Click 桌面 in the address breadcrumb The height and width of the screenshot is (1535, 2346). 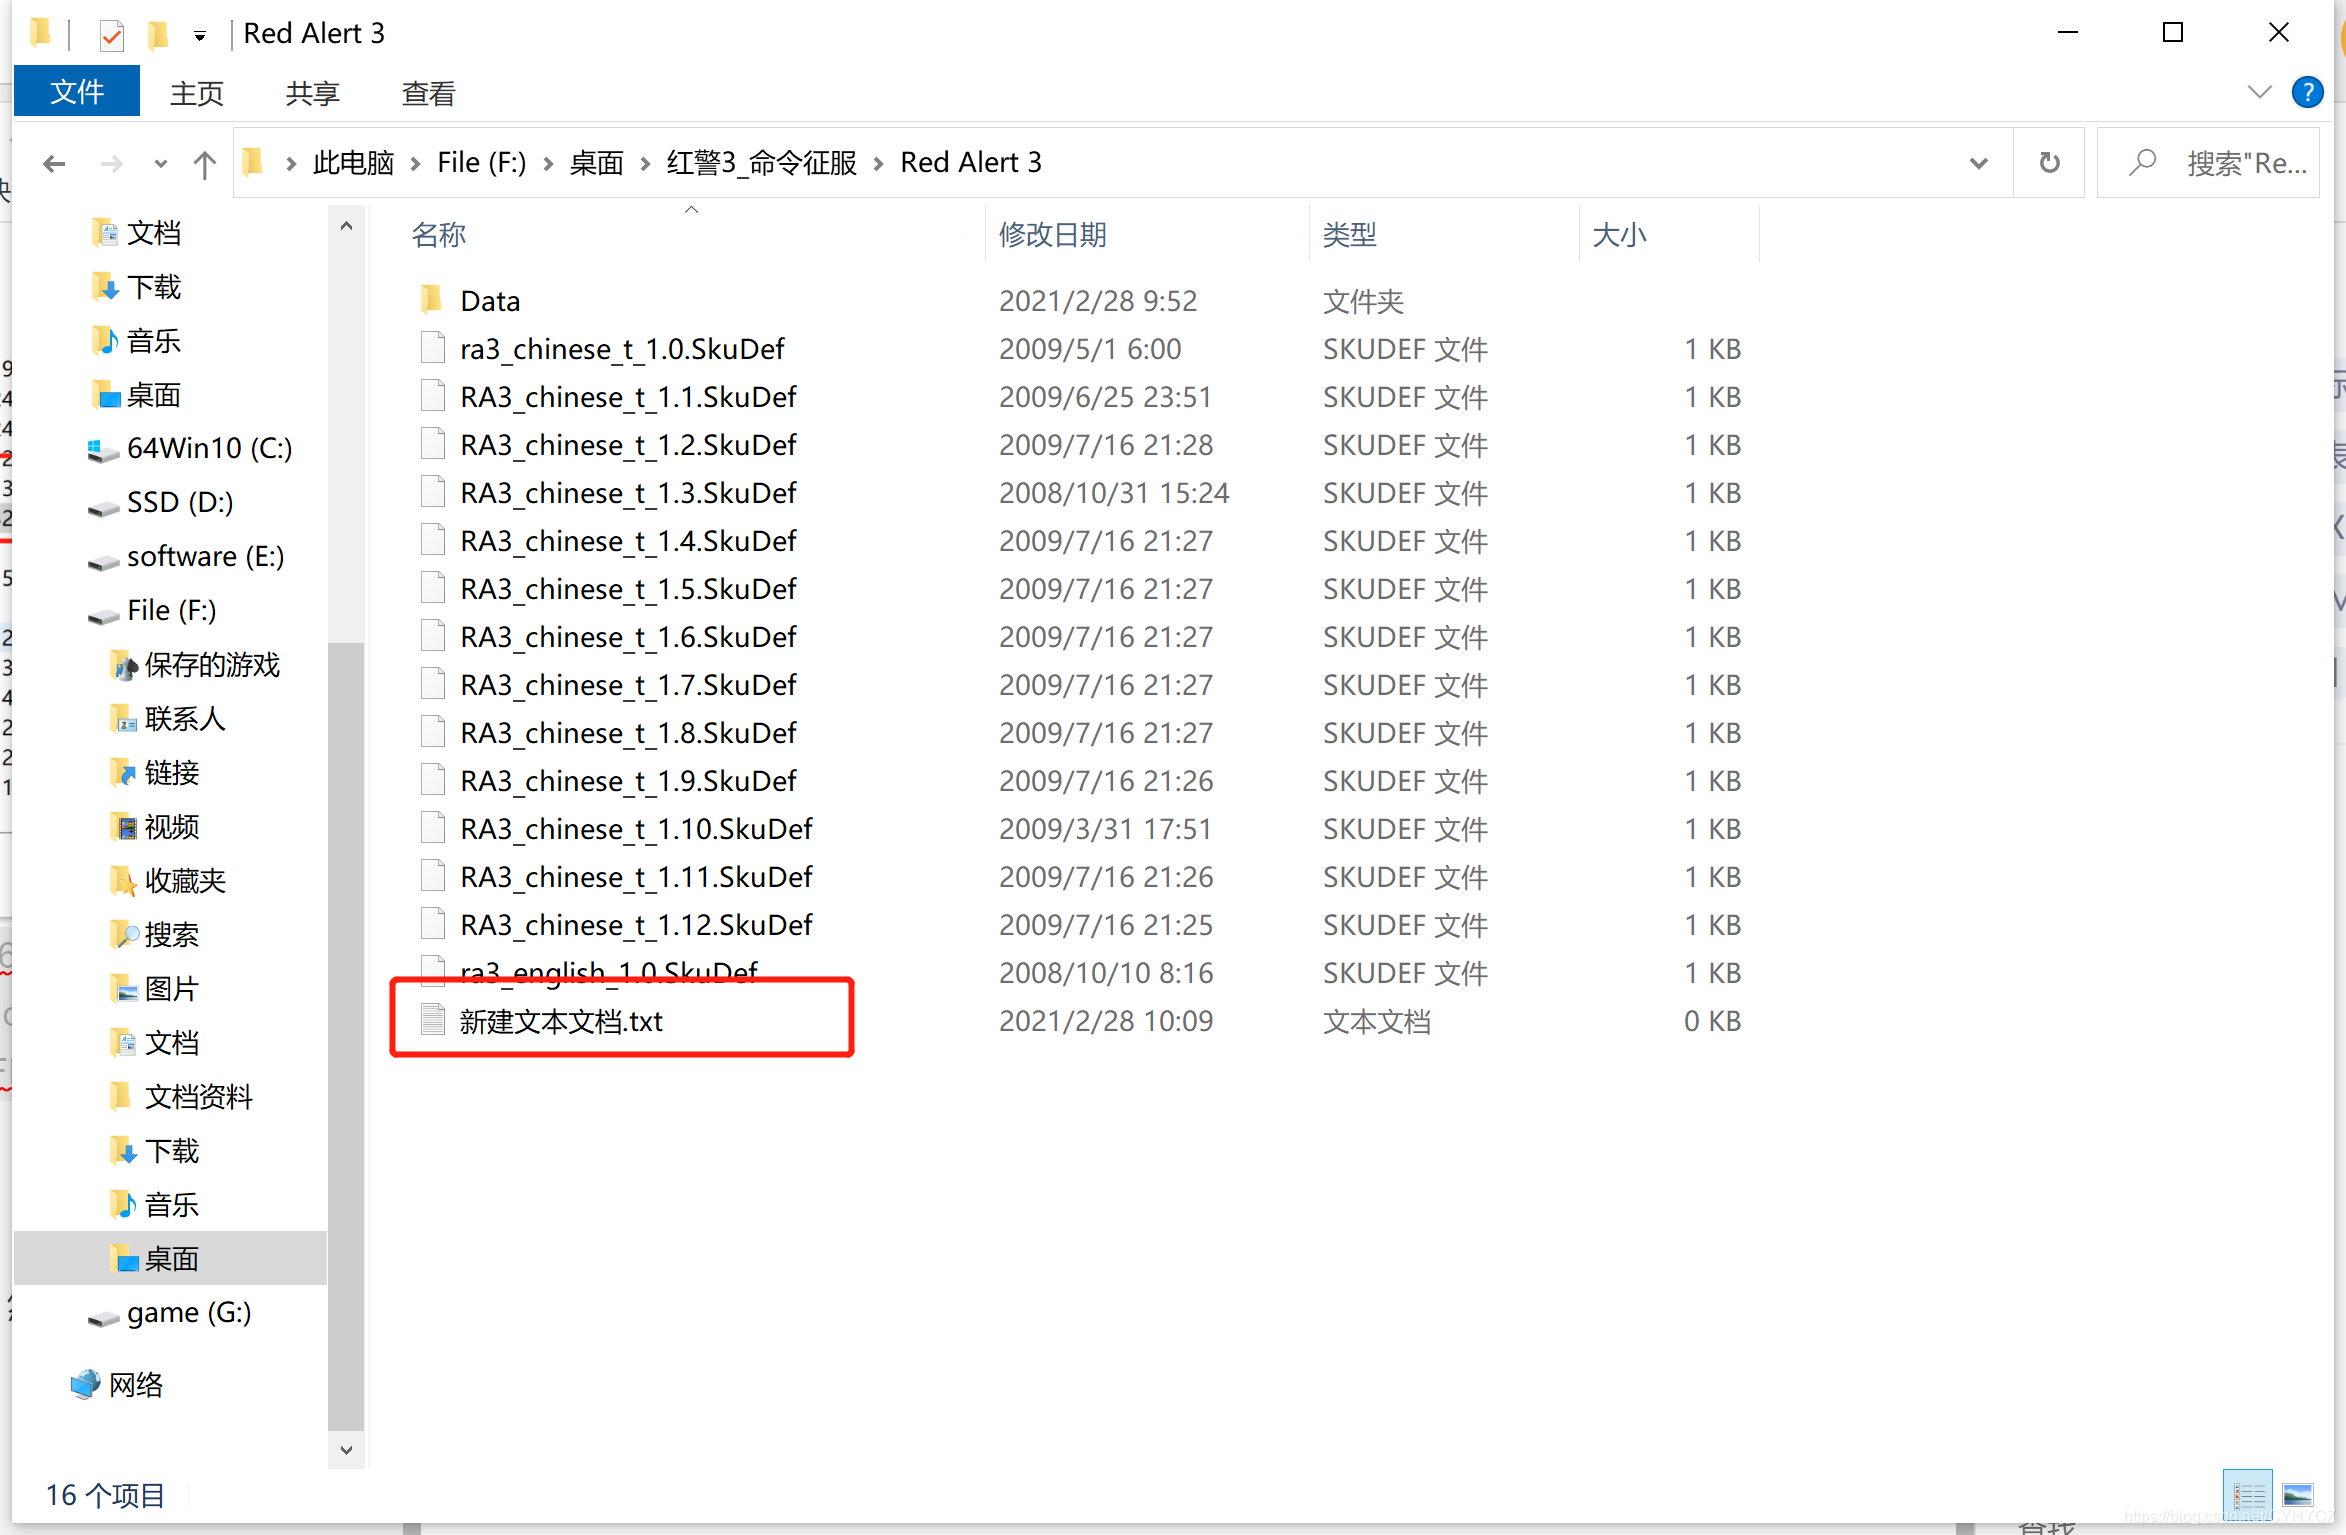pos(596,162)
